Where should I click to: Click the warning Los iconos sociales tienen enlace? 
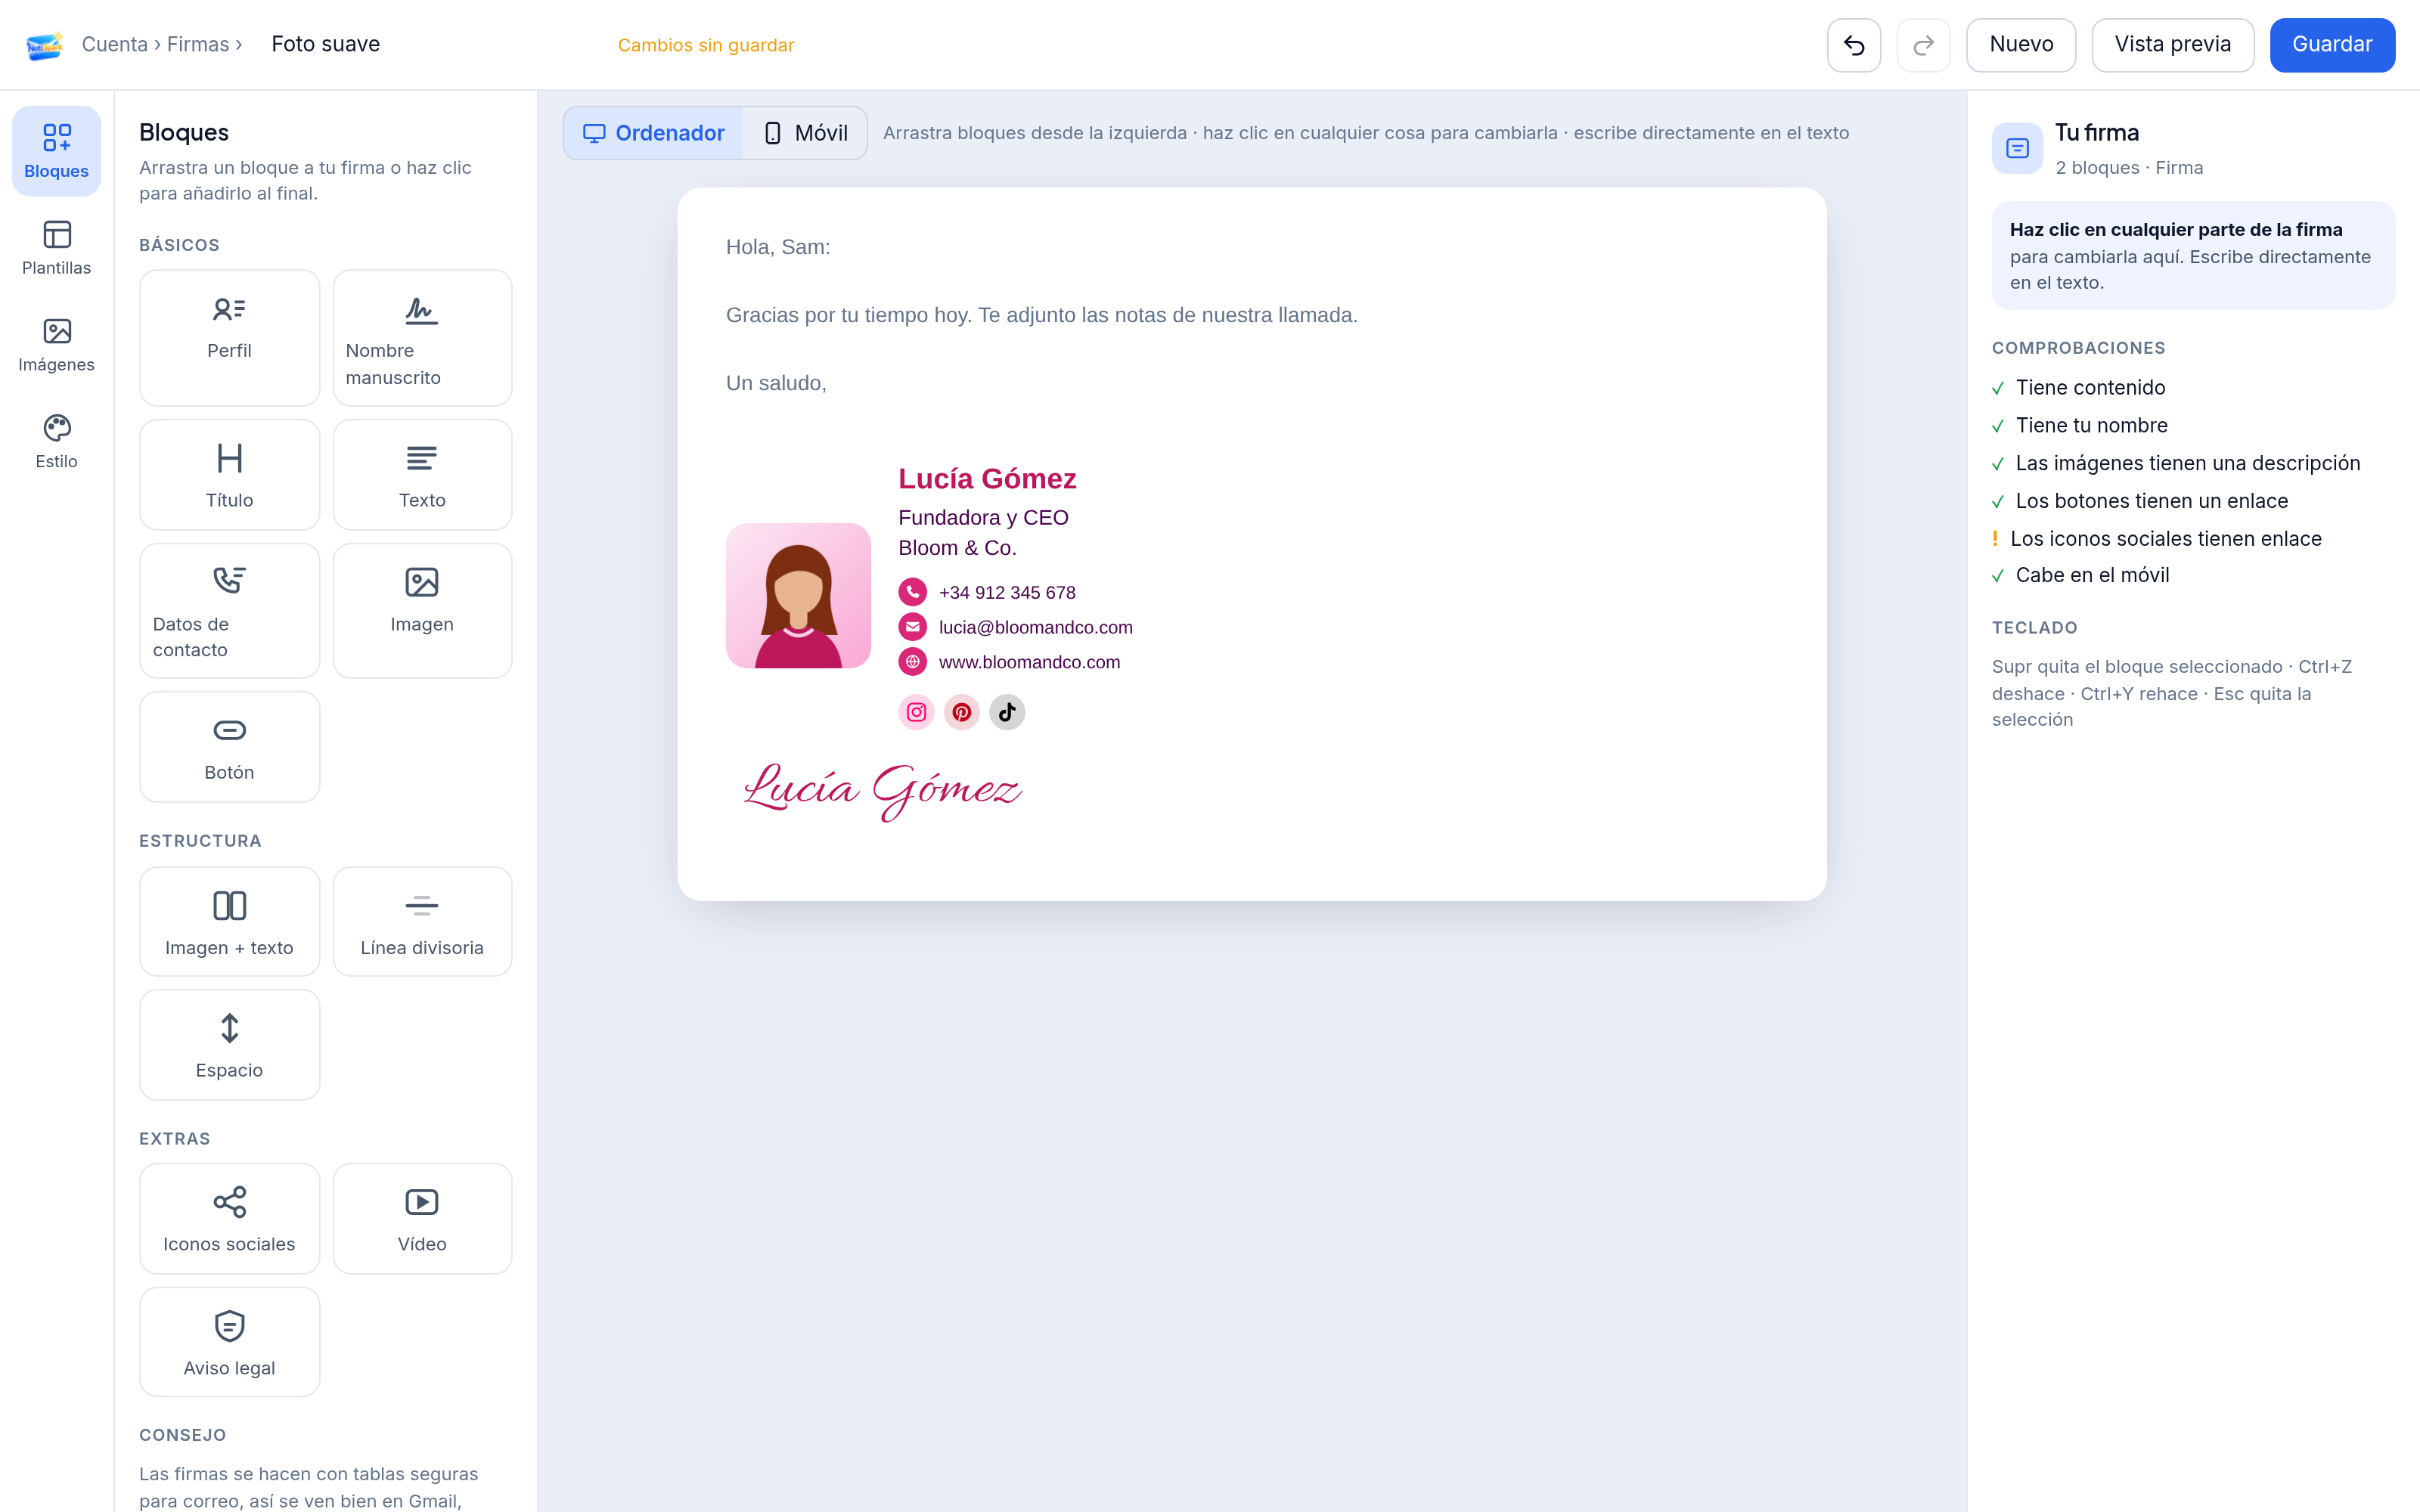point(2156,539)
